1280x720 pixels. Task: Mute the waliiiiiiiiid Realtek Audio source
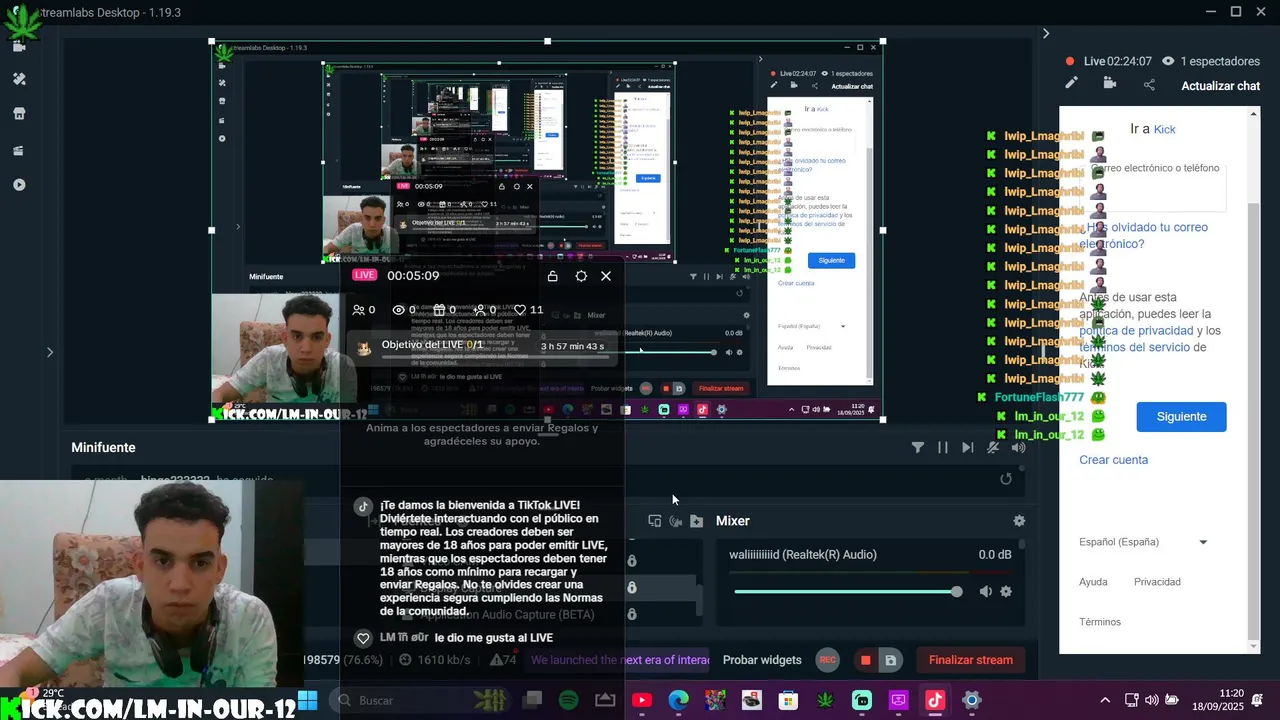986,592
